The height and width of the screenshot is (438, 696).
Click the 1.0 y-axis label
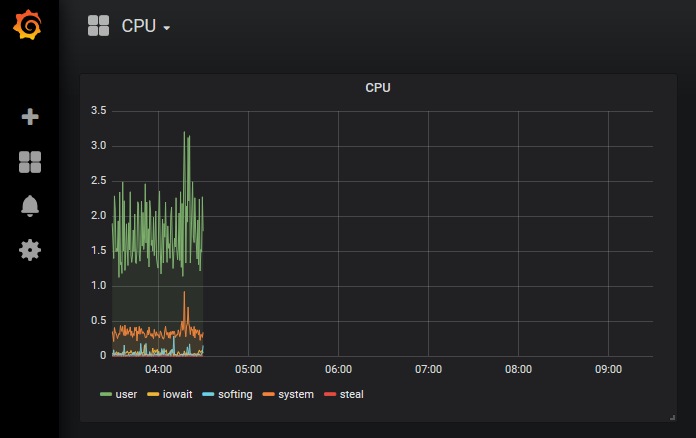[x=99, y=286]
